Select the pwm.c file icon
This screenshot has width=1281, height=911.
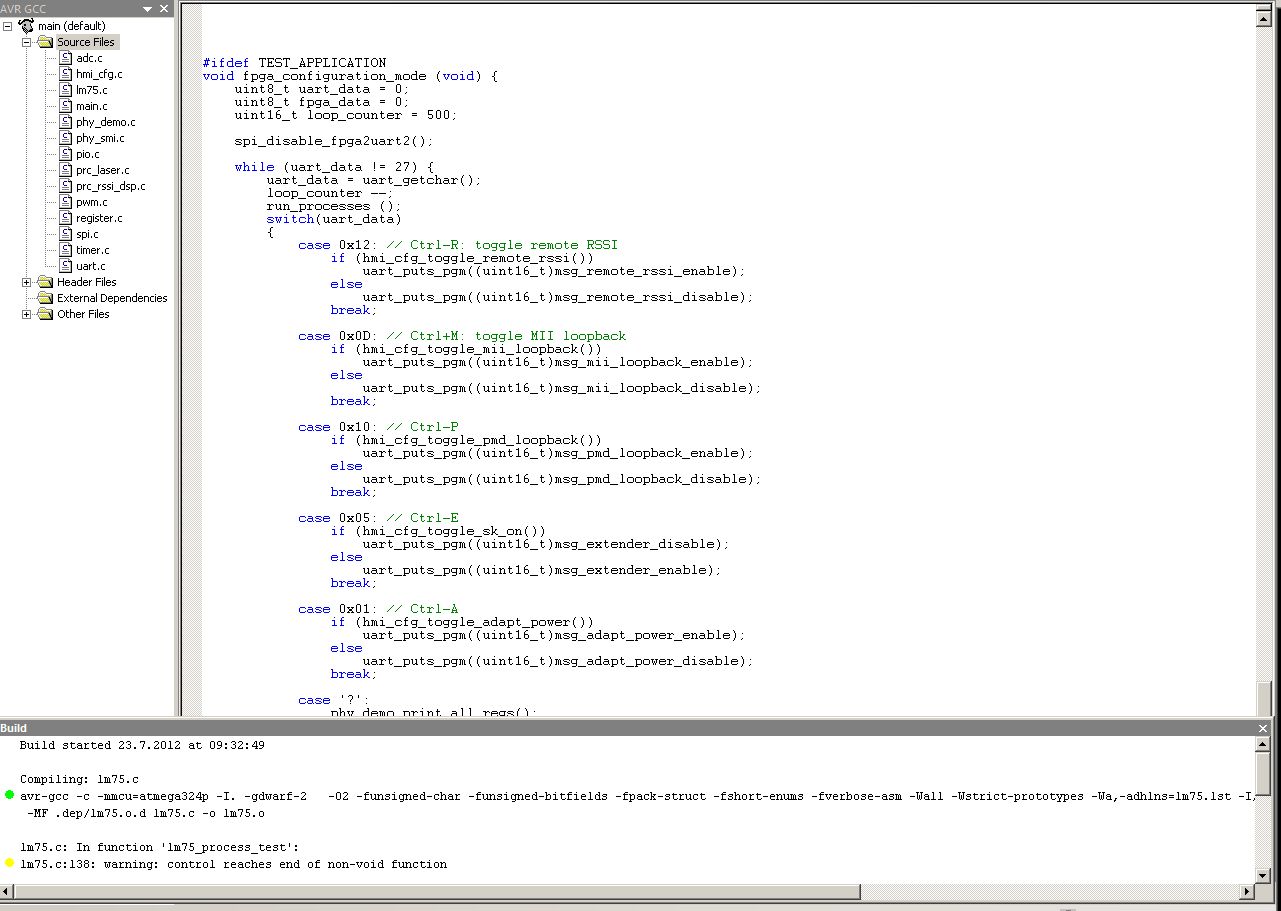66,202
